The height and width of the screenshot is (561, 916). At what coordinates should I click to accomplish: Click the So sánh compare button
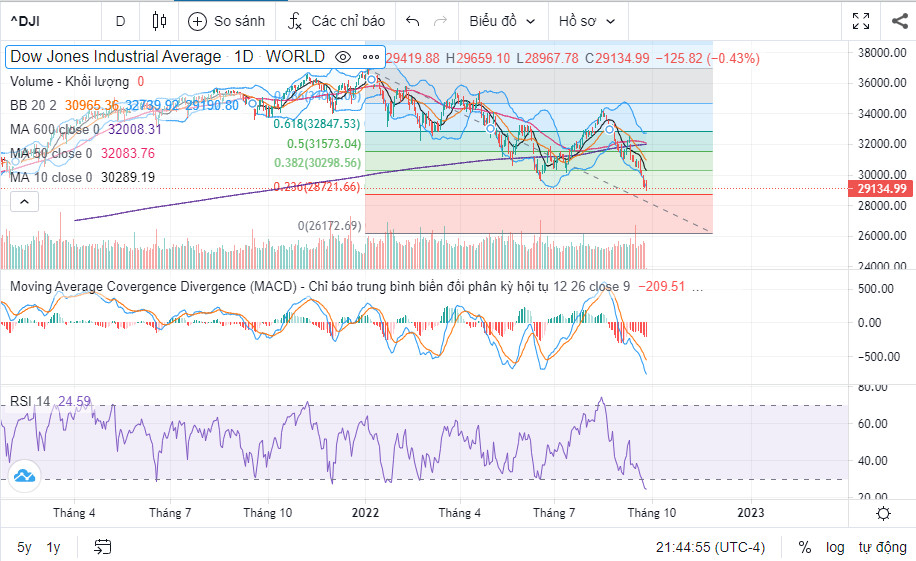coord(227,22)
